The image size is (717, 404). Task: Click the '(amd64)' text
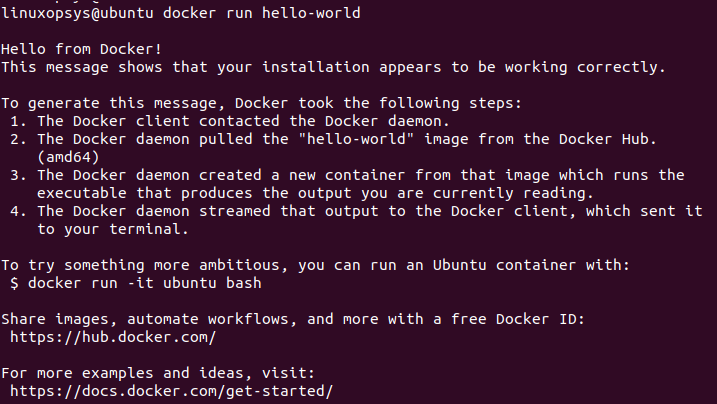[x=68, y=157]
